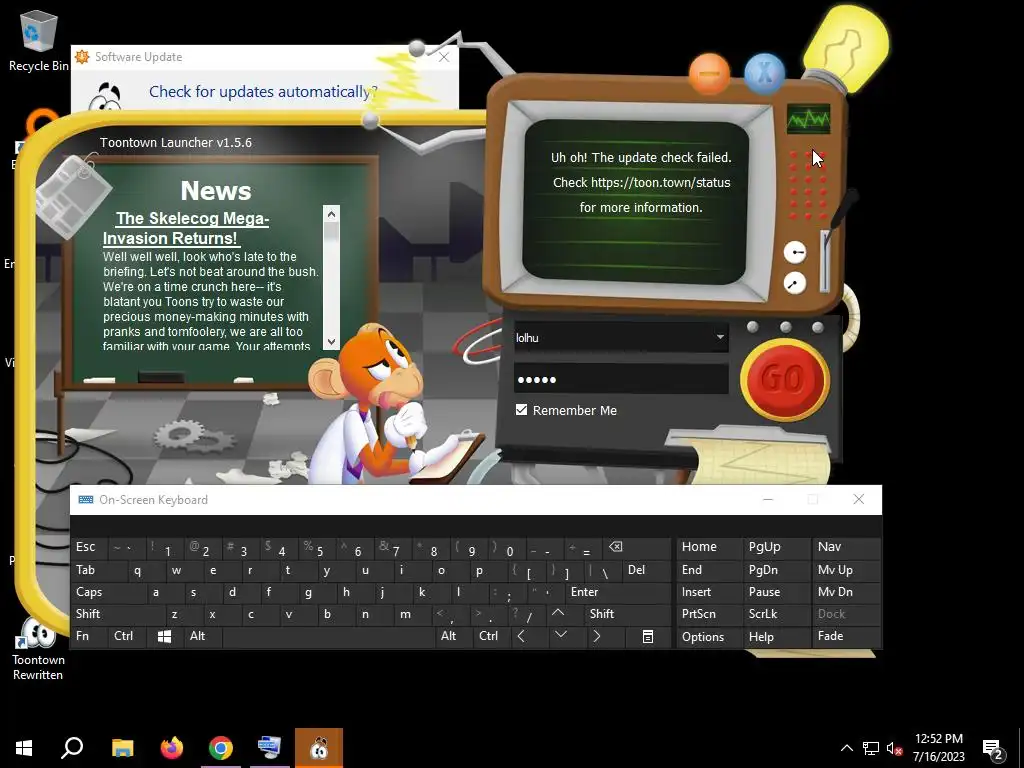Click the Del key on On-Screen Keyboard
The width and height of the screenshot is (1024, 768).
(646, 570)
